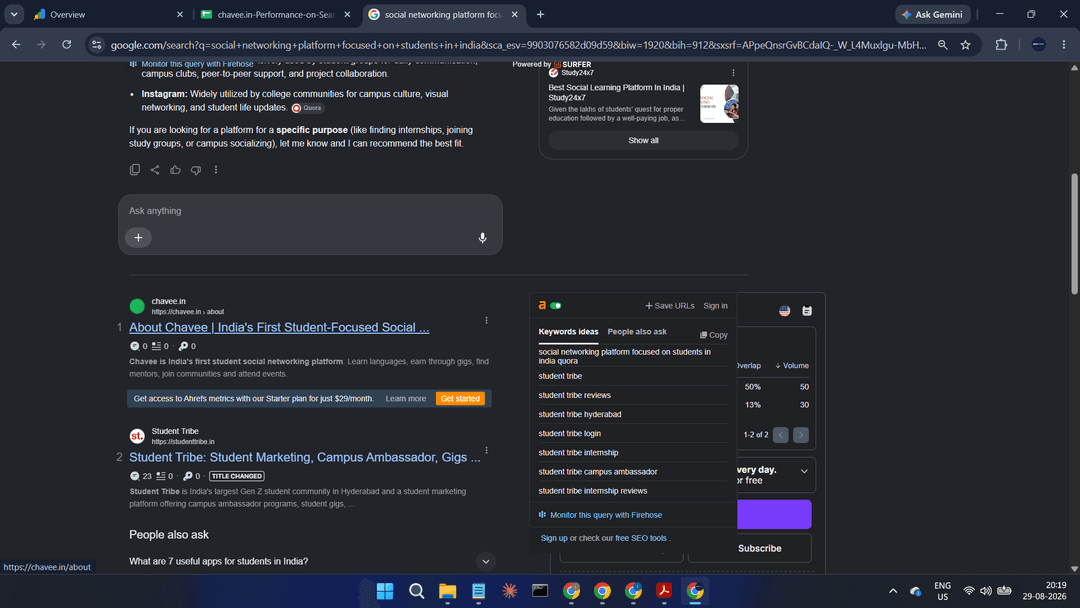This screenshot has width=1080, height=608.
Task: Open Student Tribe search result title
Action: 304,457
